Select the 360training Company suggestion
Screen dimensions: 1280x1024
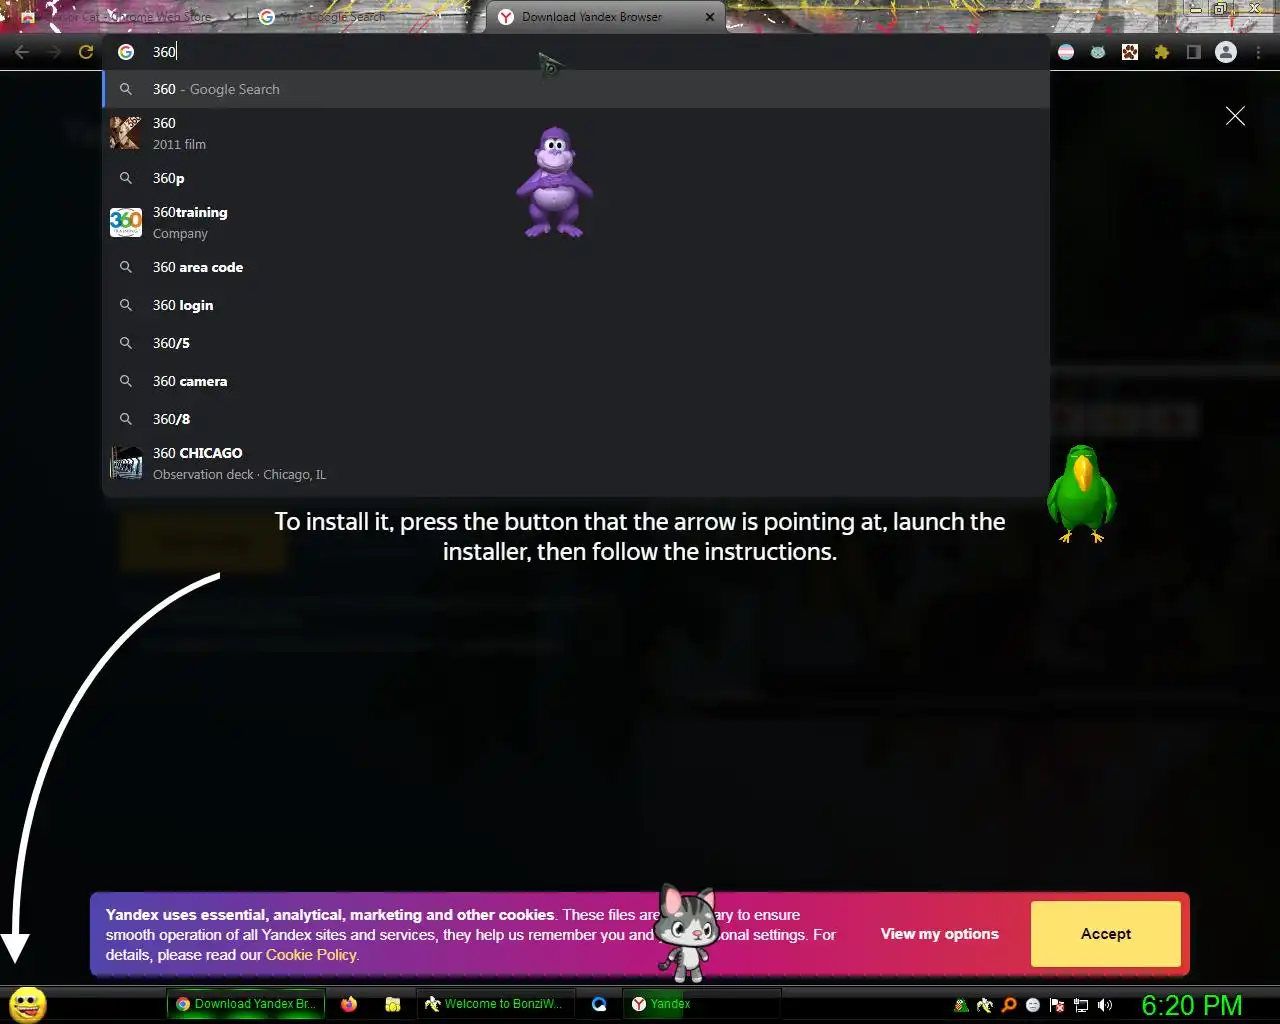(x=576, y=222)
